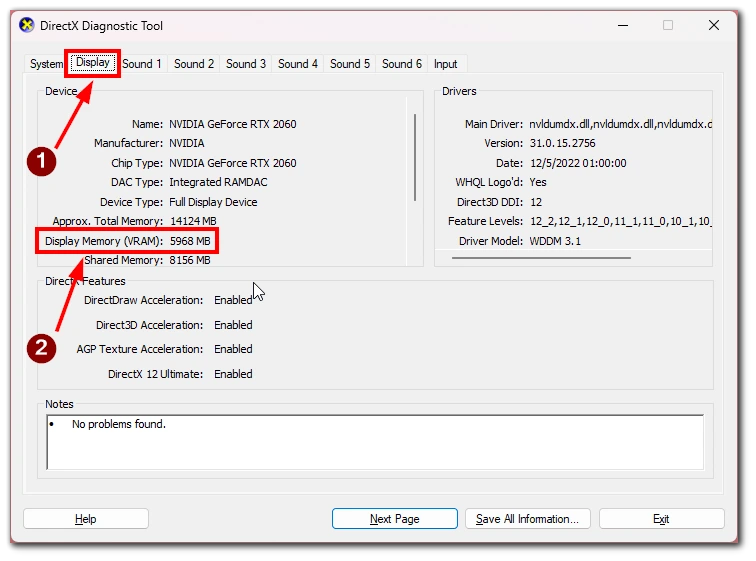Click the DirectX Diagnostic Tool title icon
The image size is (756, 561).
(27, 25)
